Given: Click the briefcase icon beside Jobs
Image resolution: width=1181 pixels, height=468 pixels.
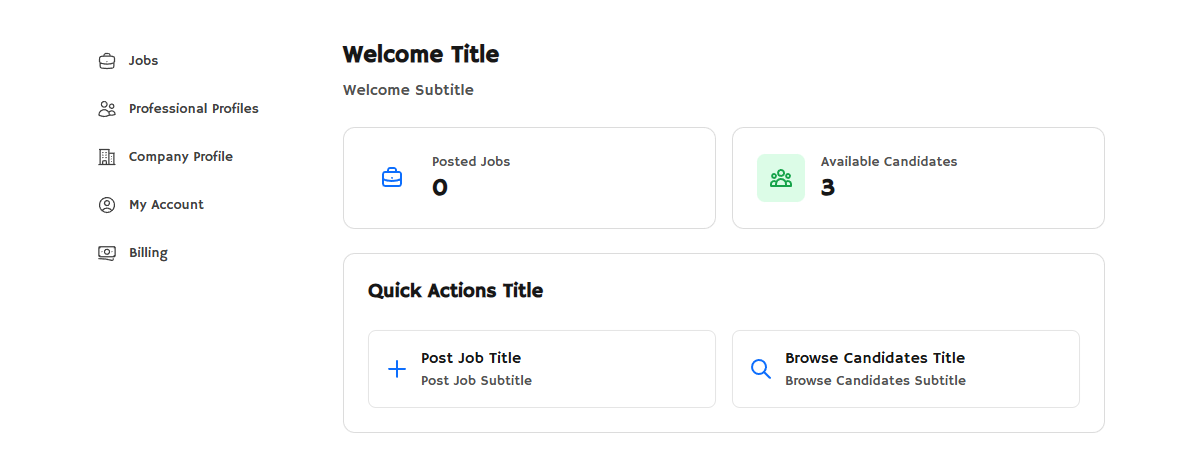Looking at the screenshot, I should click(107, 61).
